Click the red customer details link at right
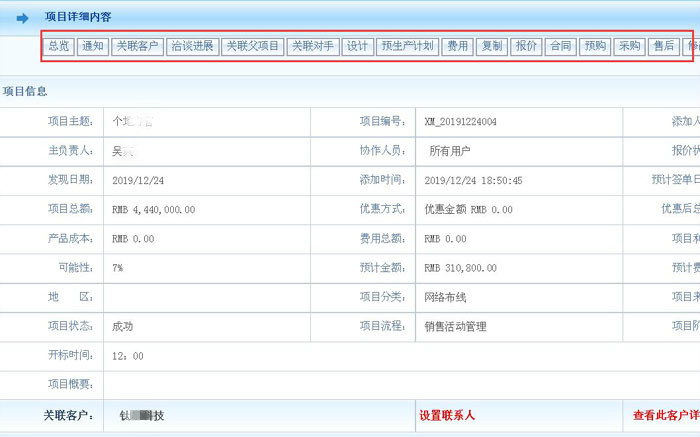Viewport: 700px width, 437px height. click(666, 415)
